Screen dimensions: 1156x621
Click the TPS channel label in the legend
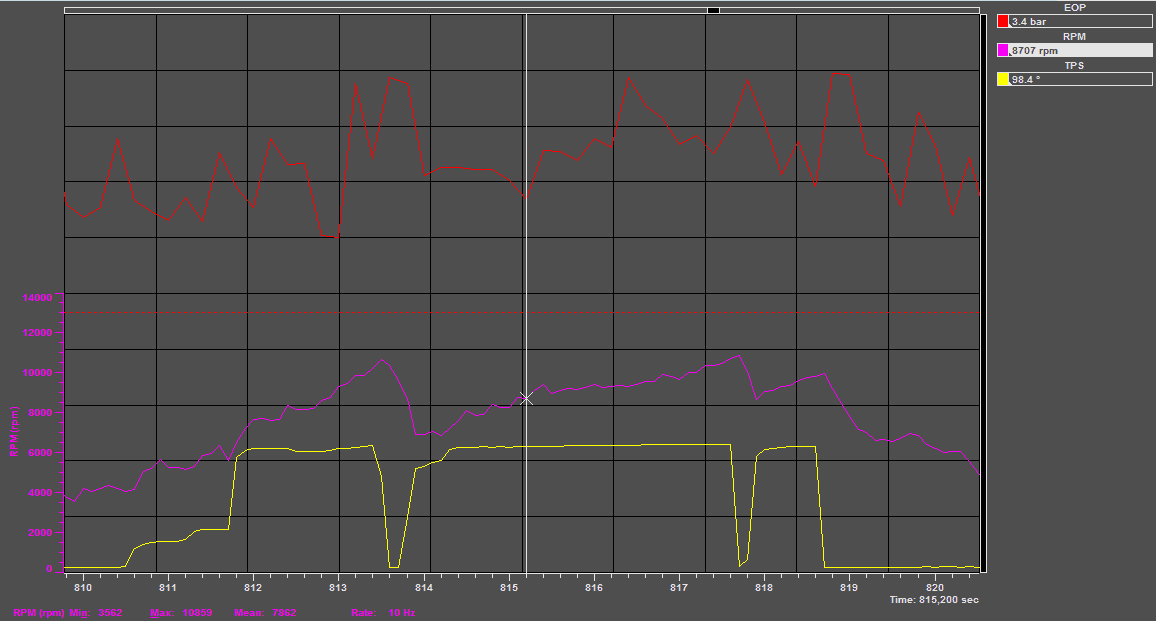pyautogui.click(x=1074, y=65)
